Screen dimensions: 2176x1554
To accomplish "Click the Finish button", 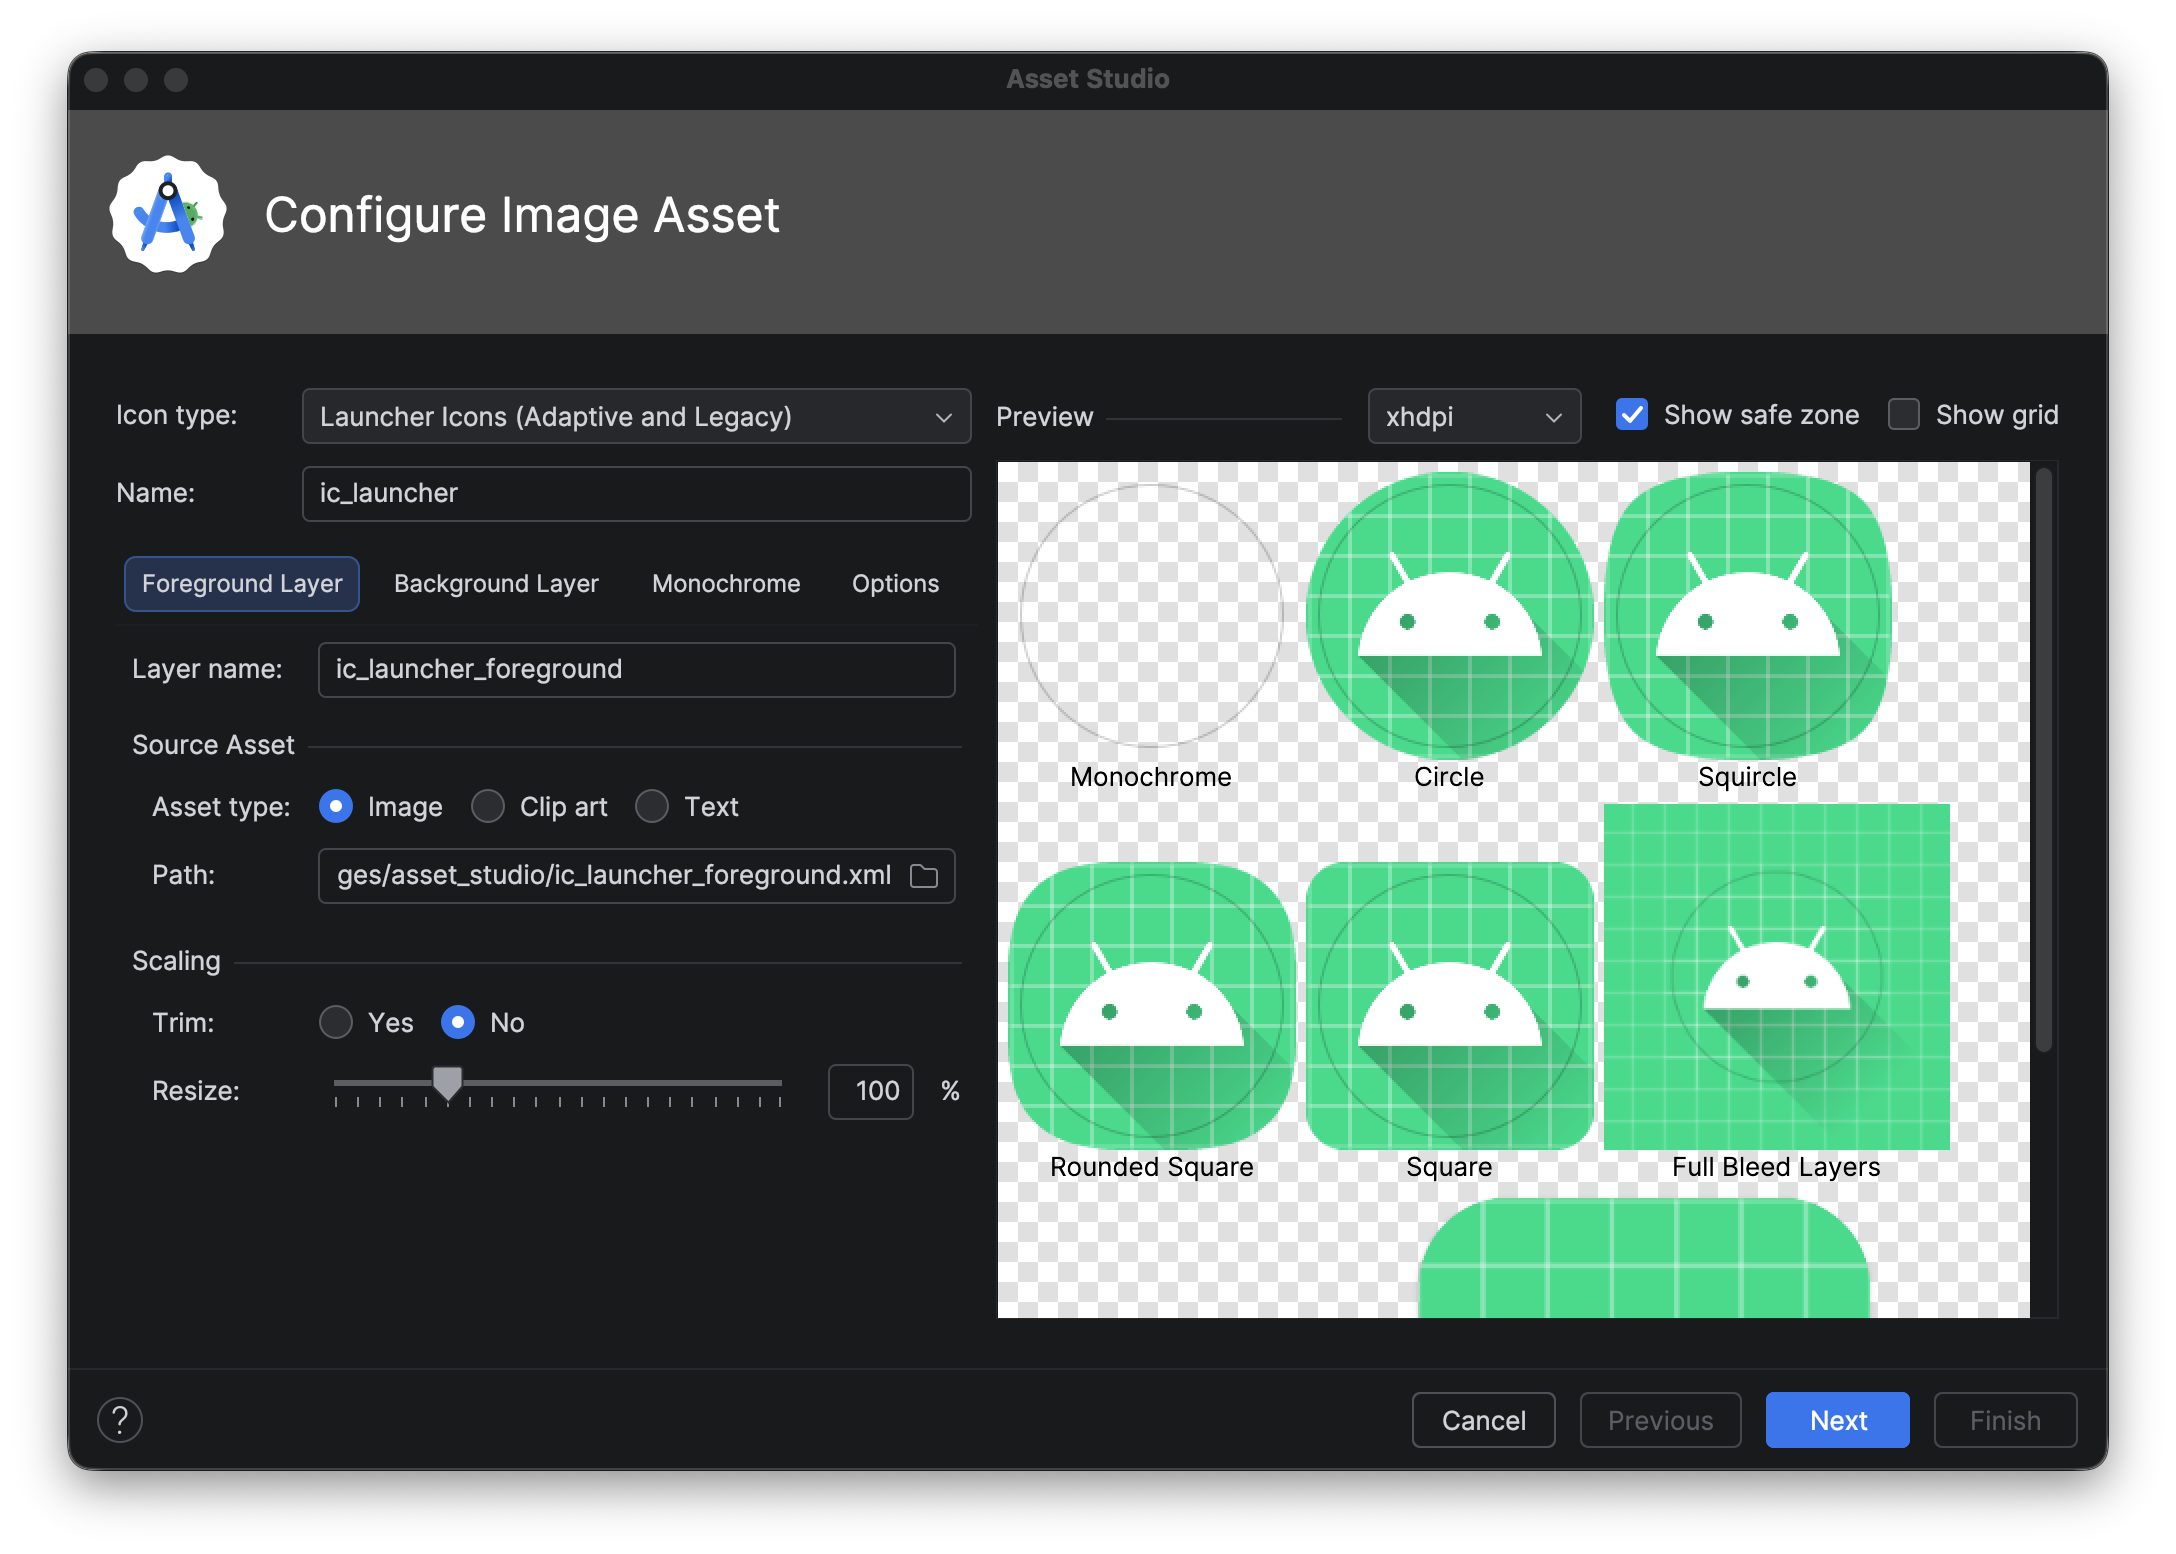I will coord(2005,1420).
